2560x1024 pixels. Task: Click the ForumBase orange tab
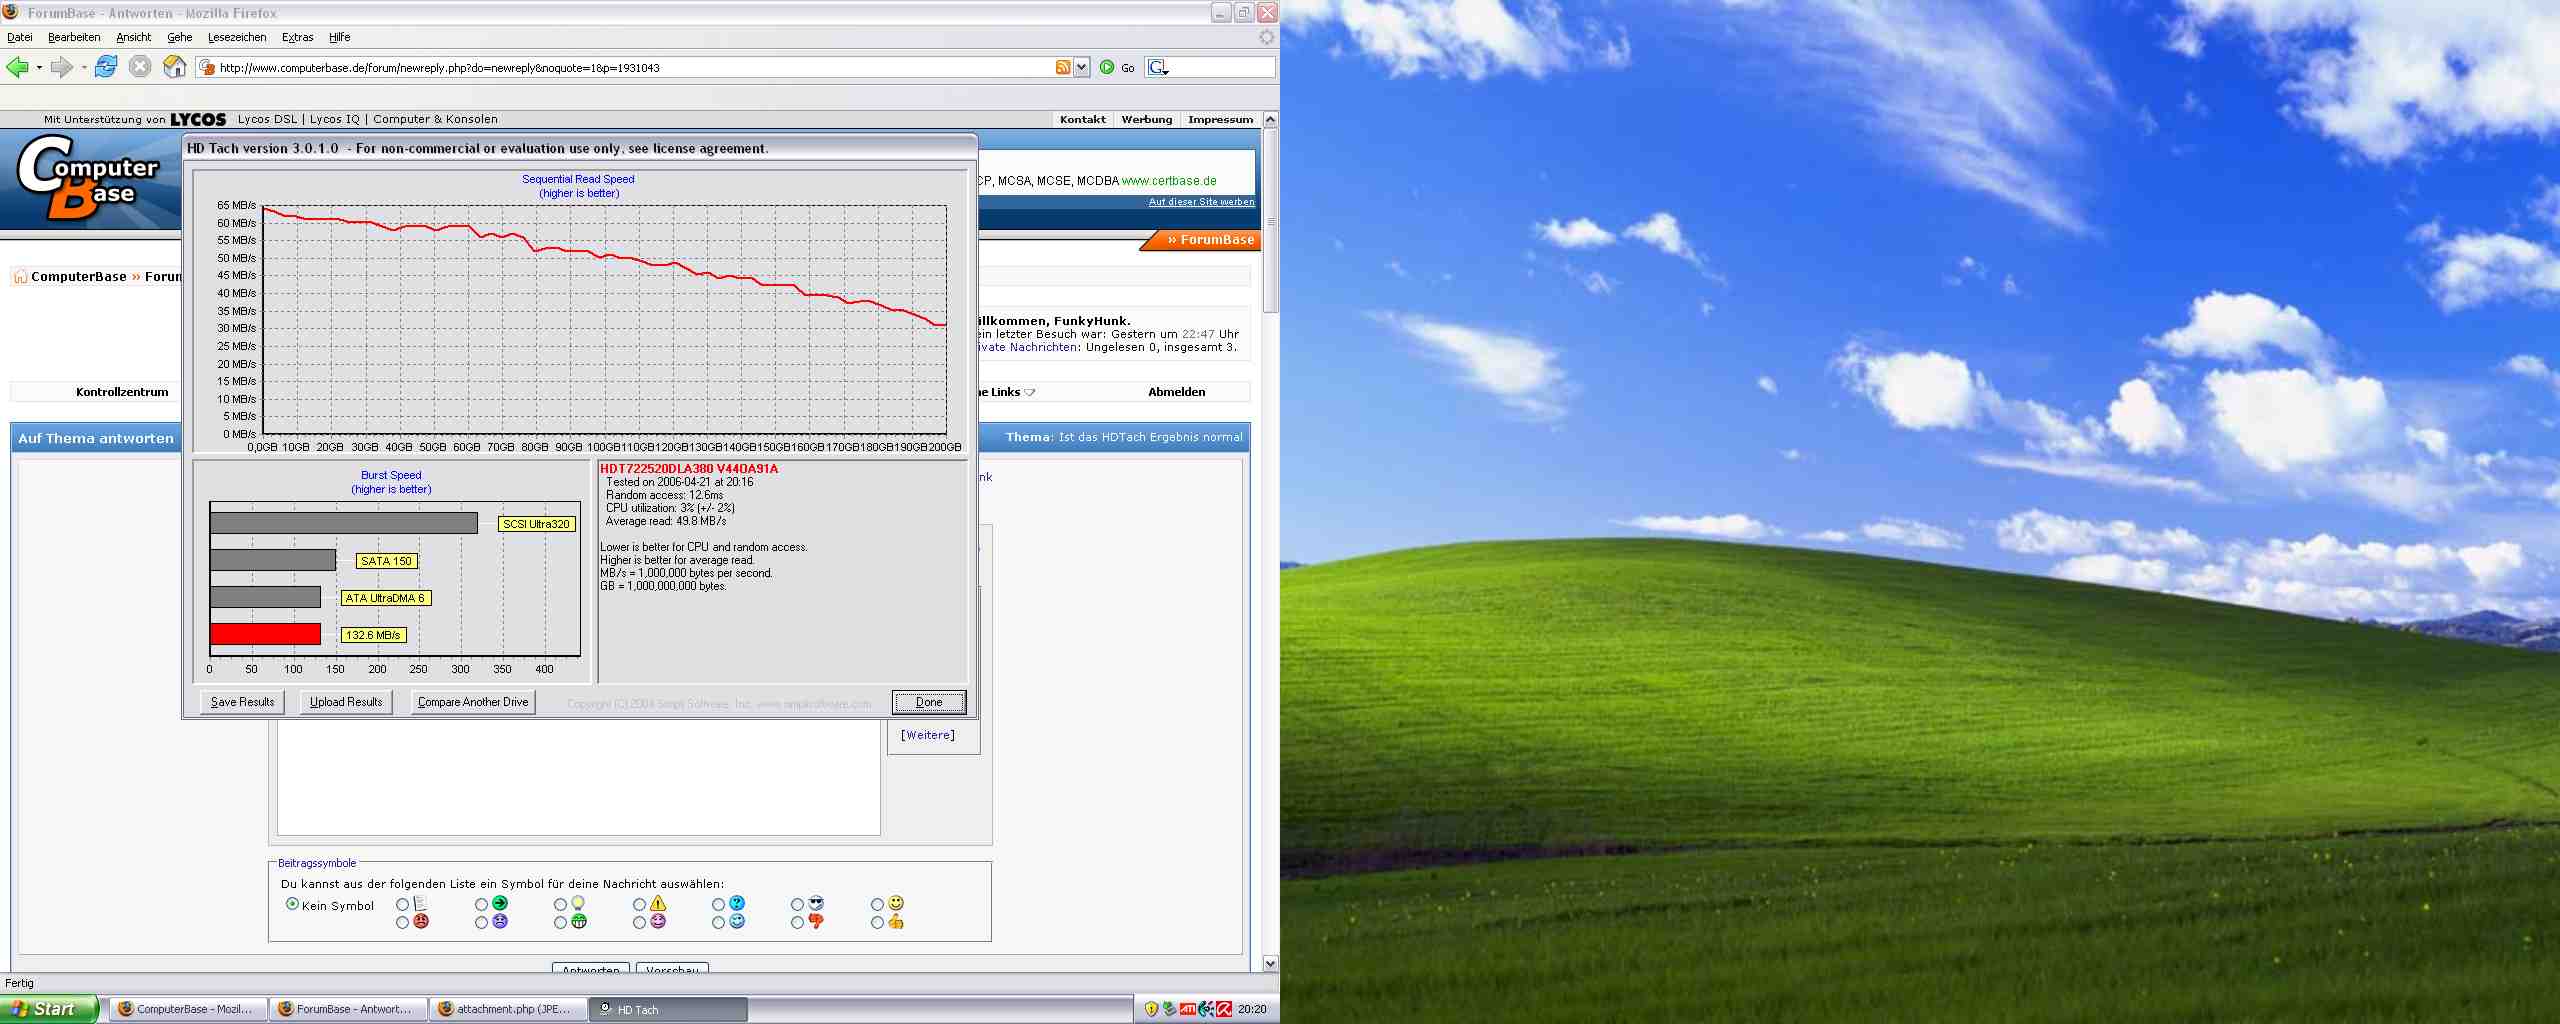tap(1202, 240)
